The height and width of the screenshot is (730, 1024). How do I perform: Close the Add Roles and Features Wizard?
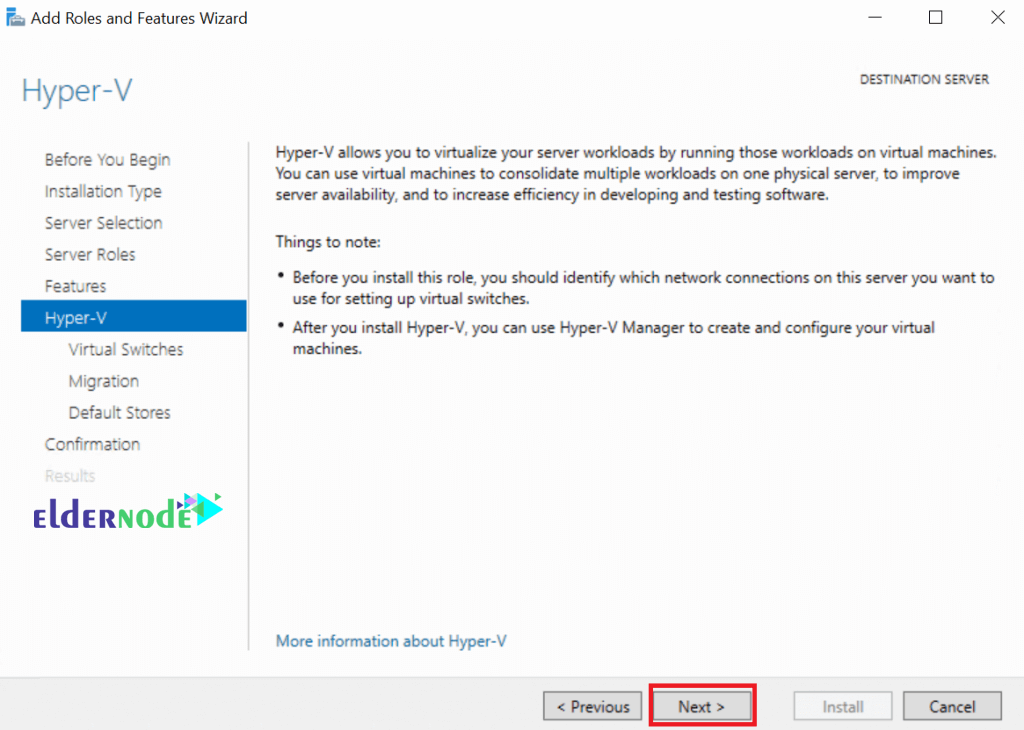click(997, 18)
